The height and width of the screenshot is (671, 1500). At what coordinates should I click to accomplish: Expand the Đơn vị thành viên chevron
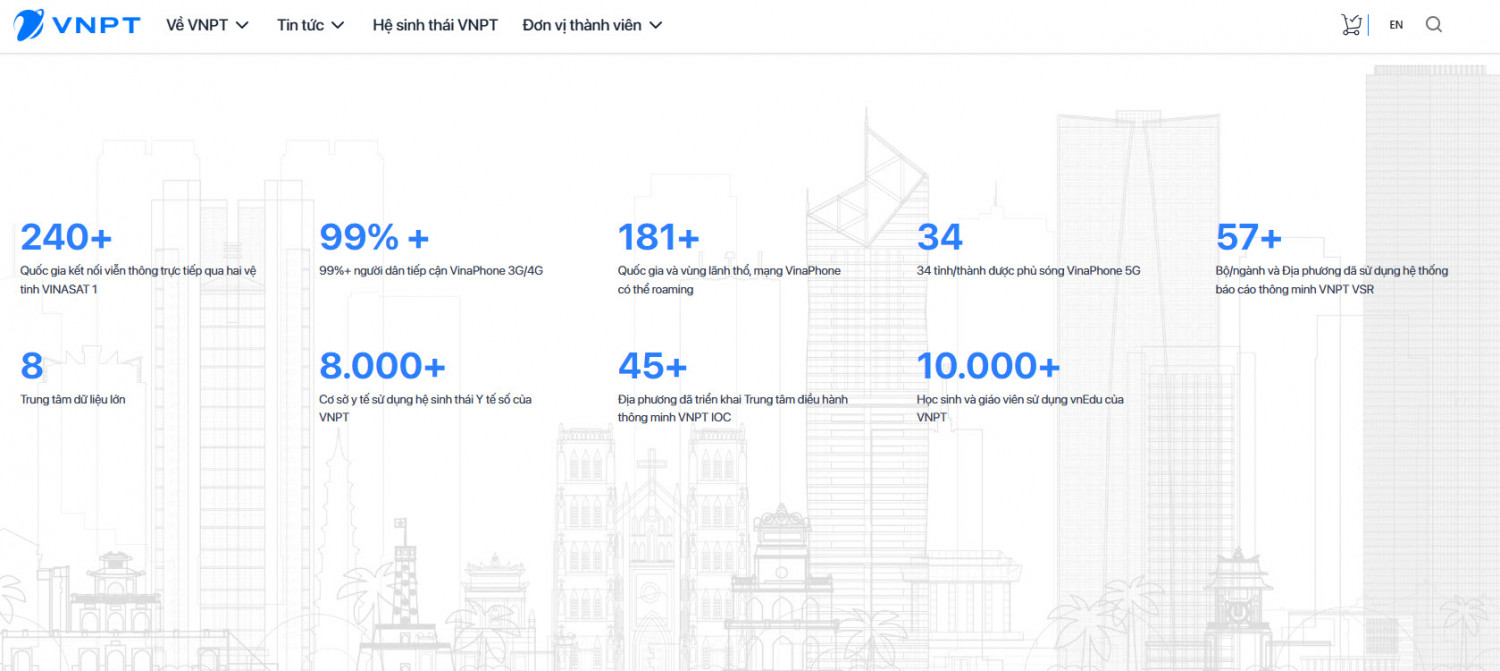coord(656,25)
